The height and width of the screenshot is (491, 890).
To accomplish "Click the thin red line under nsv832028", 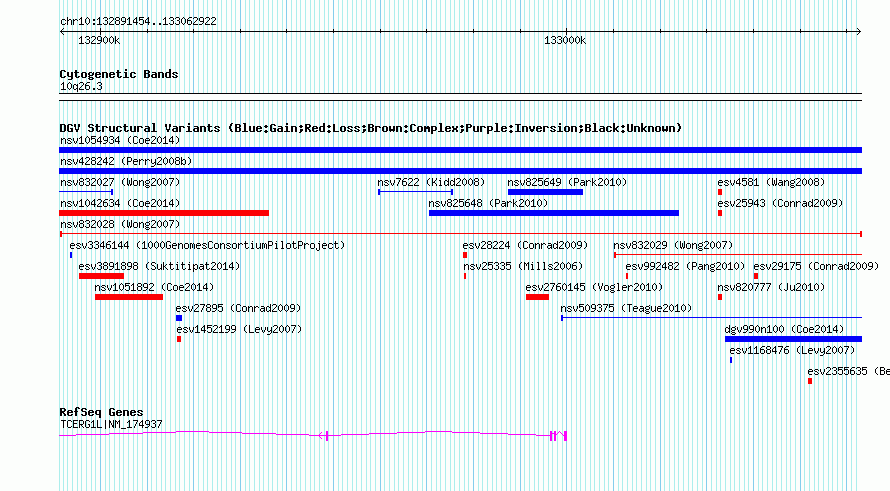I will [x=460, y=234].
